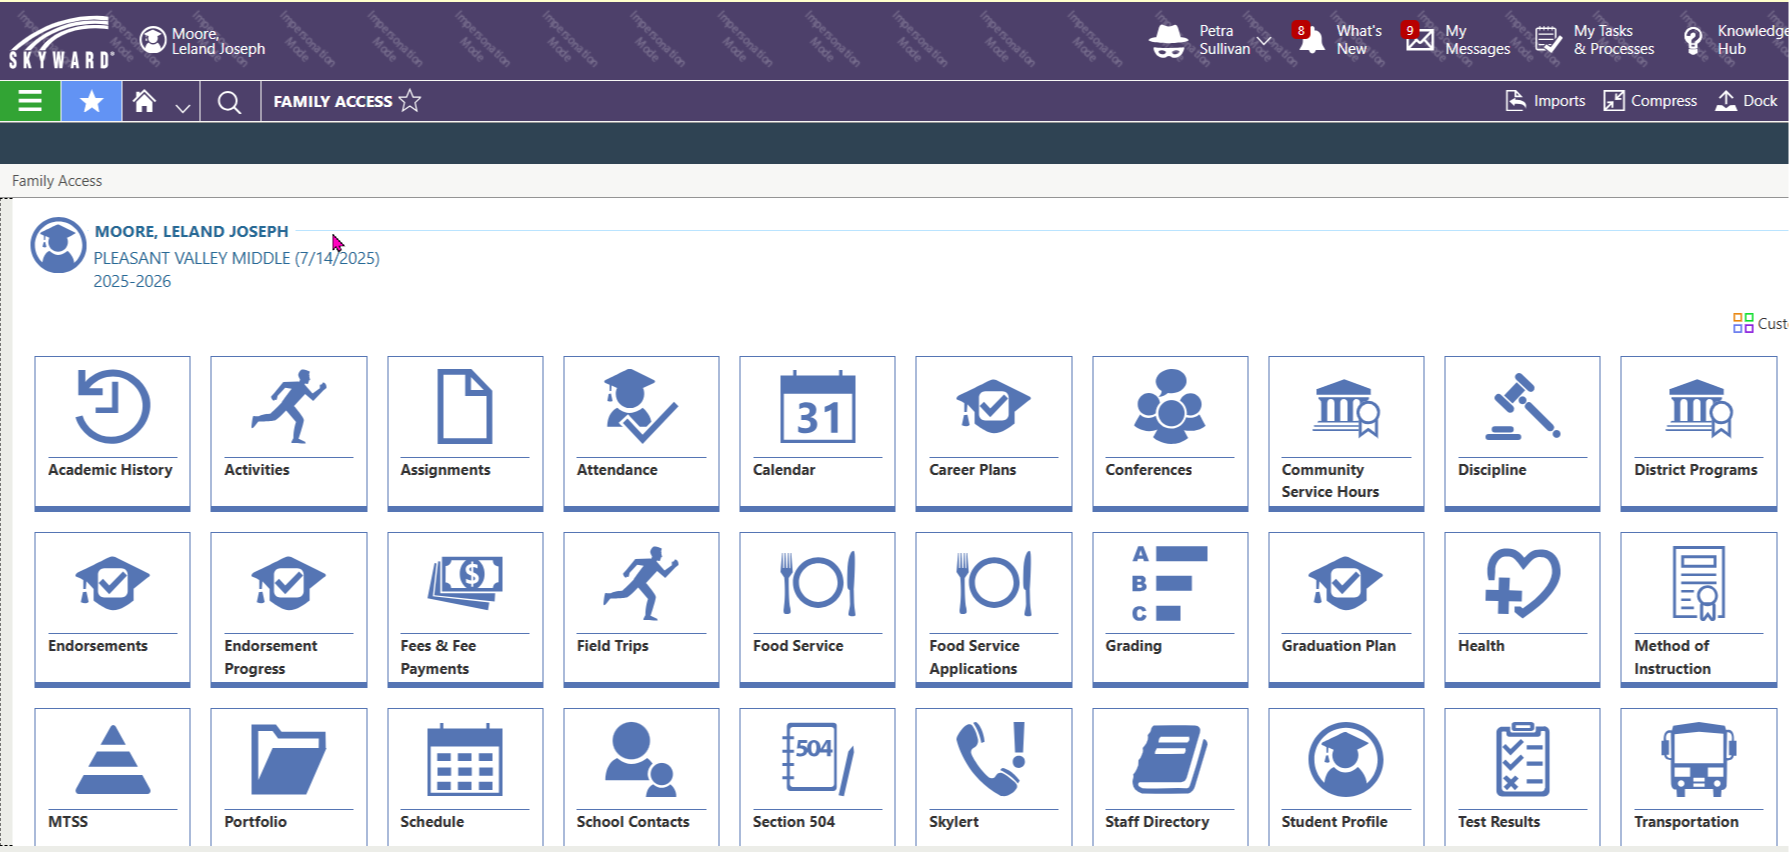1789x852 pixels.
Task: Open the Test Results tile
Action: click(x=1522, y=777)
